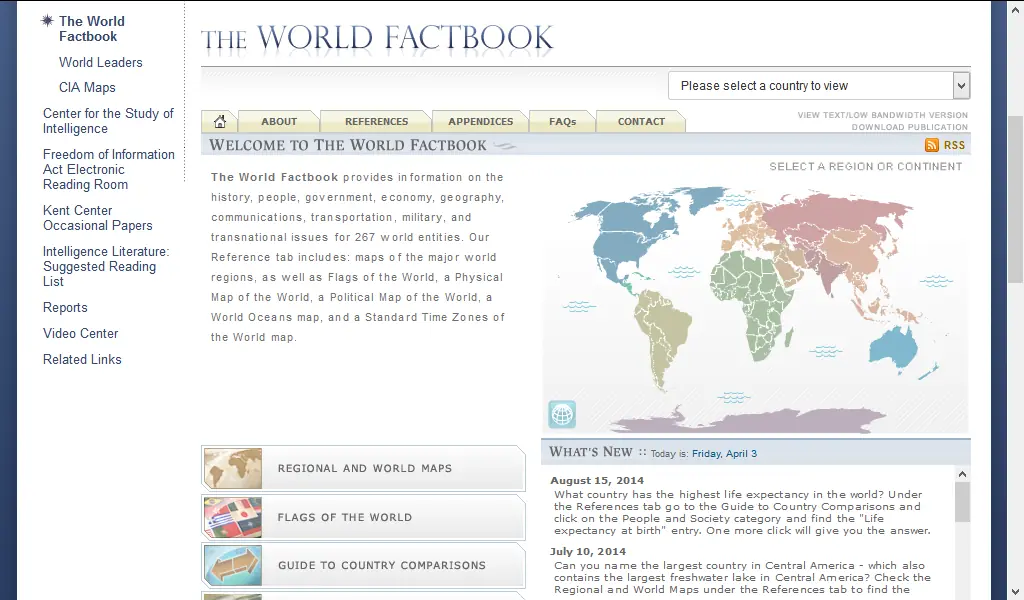Open the Video Center link
Viewport: 1024px width, 600px height.
[x=80, y=333]
